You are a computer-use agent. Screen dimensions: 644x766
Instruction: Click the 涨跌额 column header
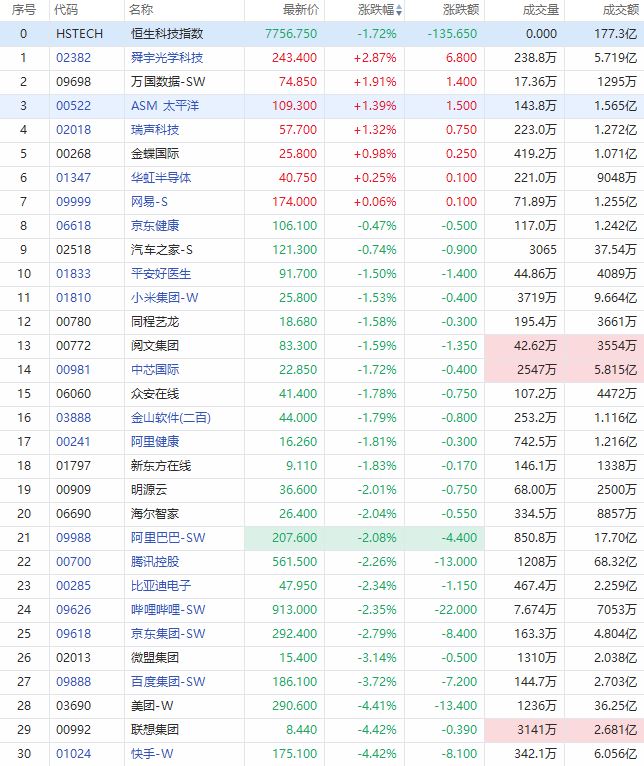pos(461,10)
